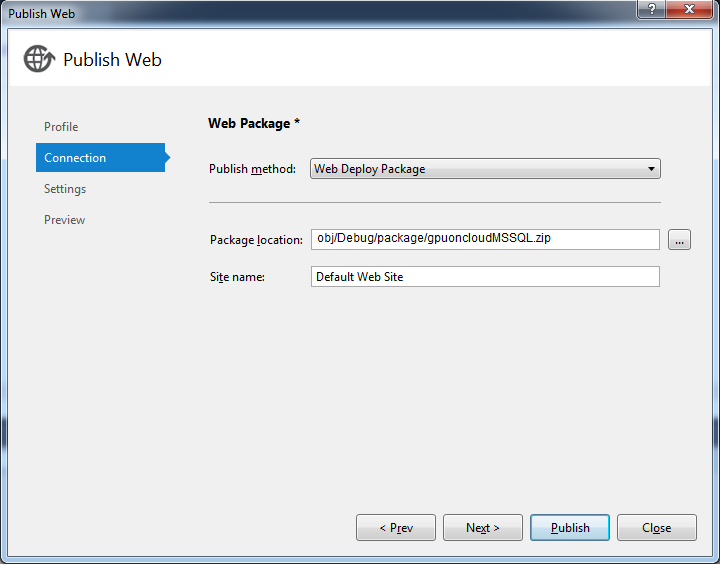Click the Publish Web globe icon
720x565 pixels.
pyautogui.click(x=39, y=59)
